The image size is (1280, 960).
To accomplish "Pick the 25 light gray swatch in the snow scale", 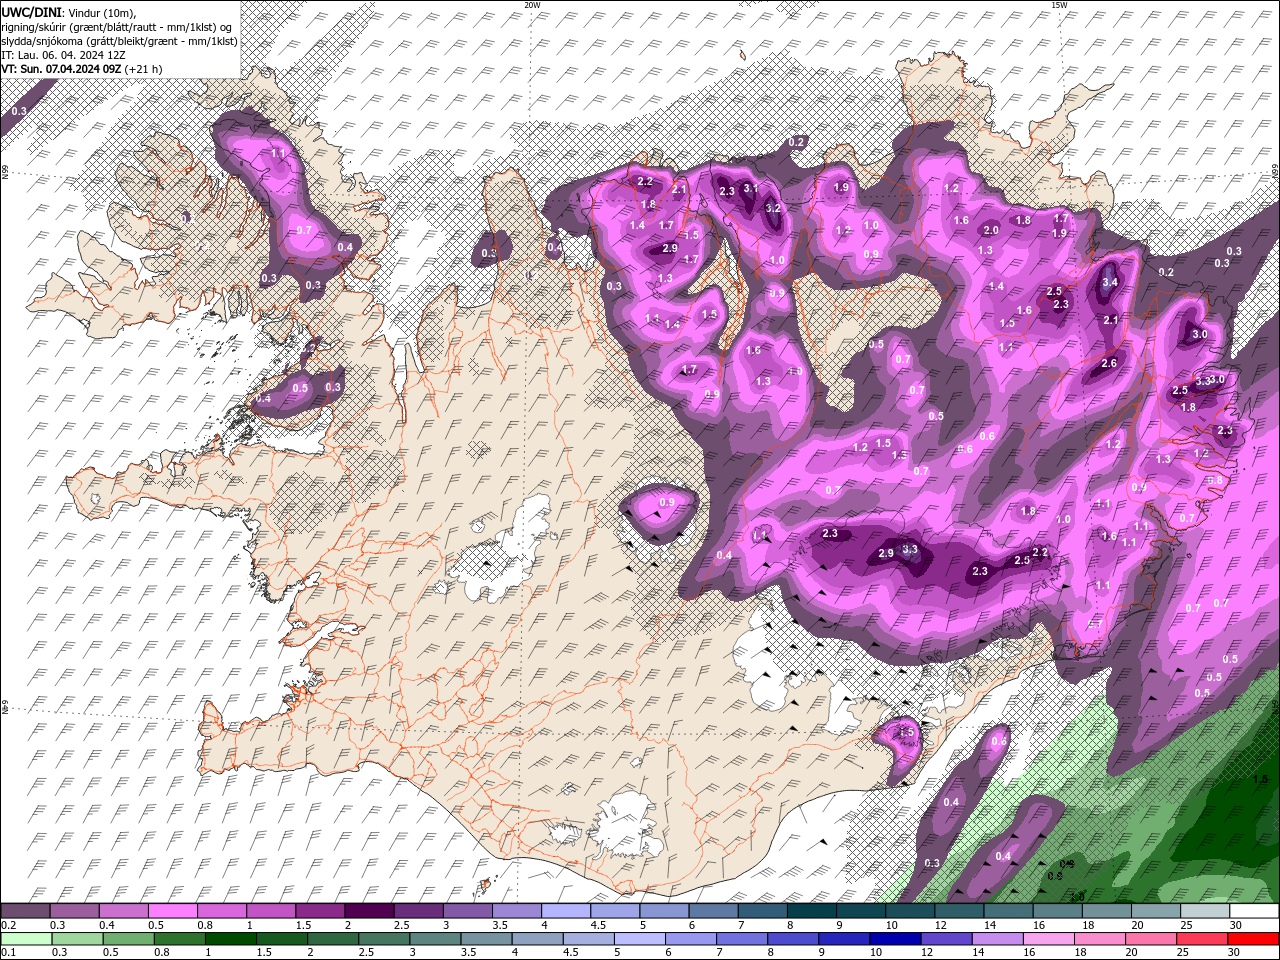I will click(x=1204, y=911).
